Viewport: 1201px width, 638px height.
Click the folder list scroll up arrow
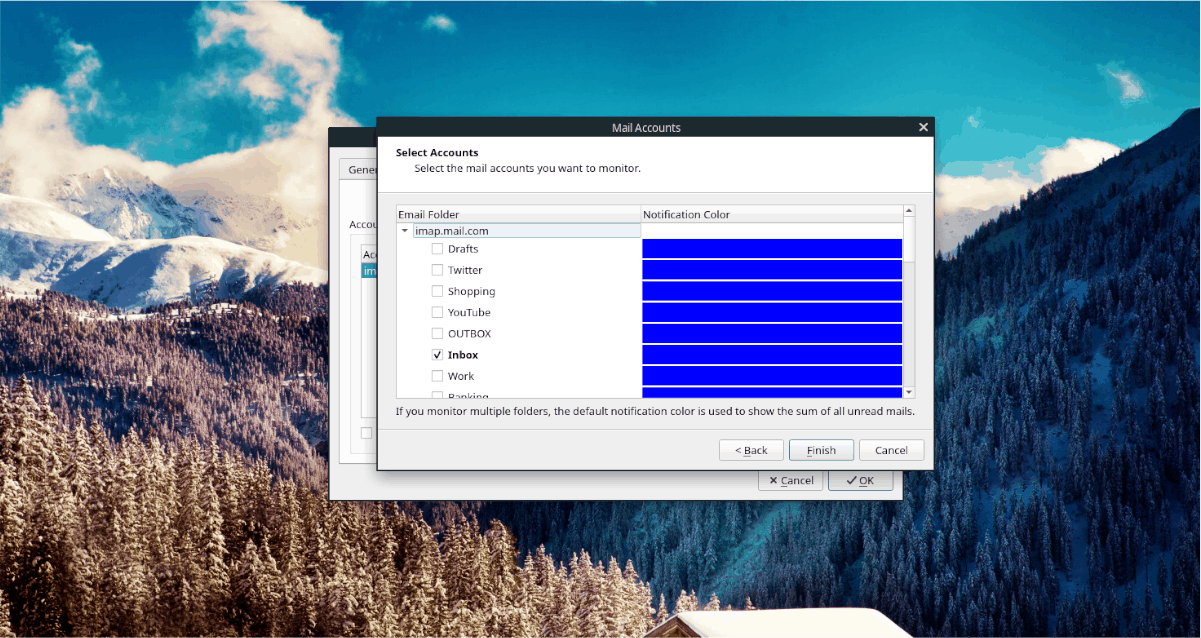909,211
